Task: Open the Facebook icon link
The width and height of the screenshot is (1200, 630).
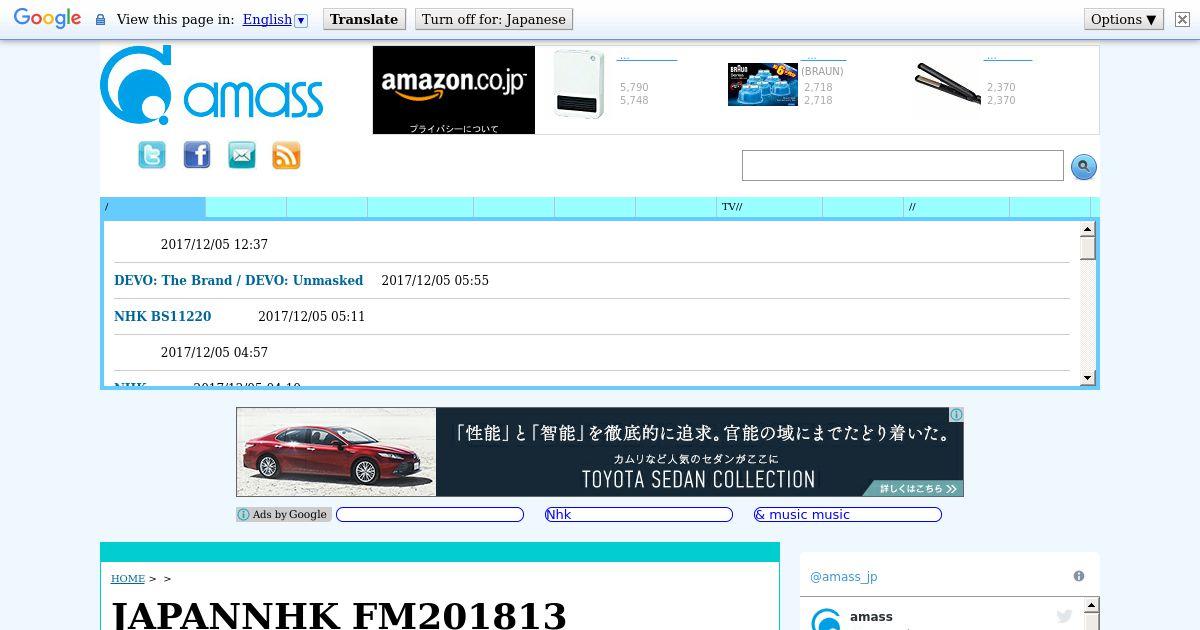Action: 197,155
